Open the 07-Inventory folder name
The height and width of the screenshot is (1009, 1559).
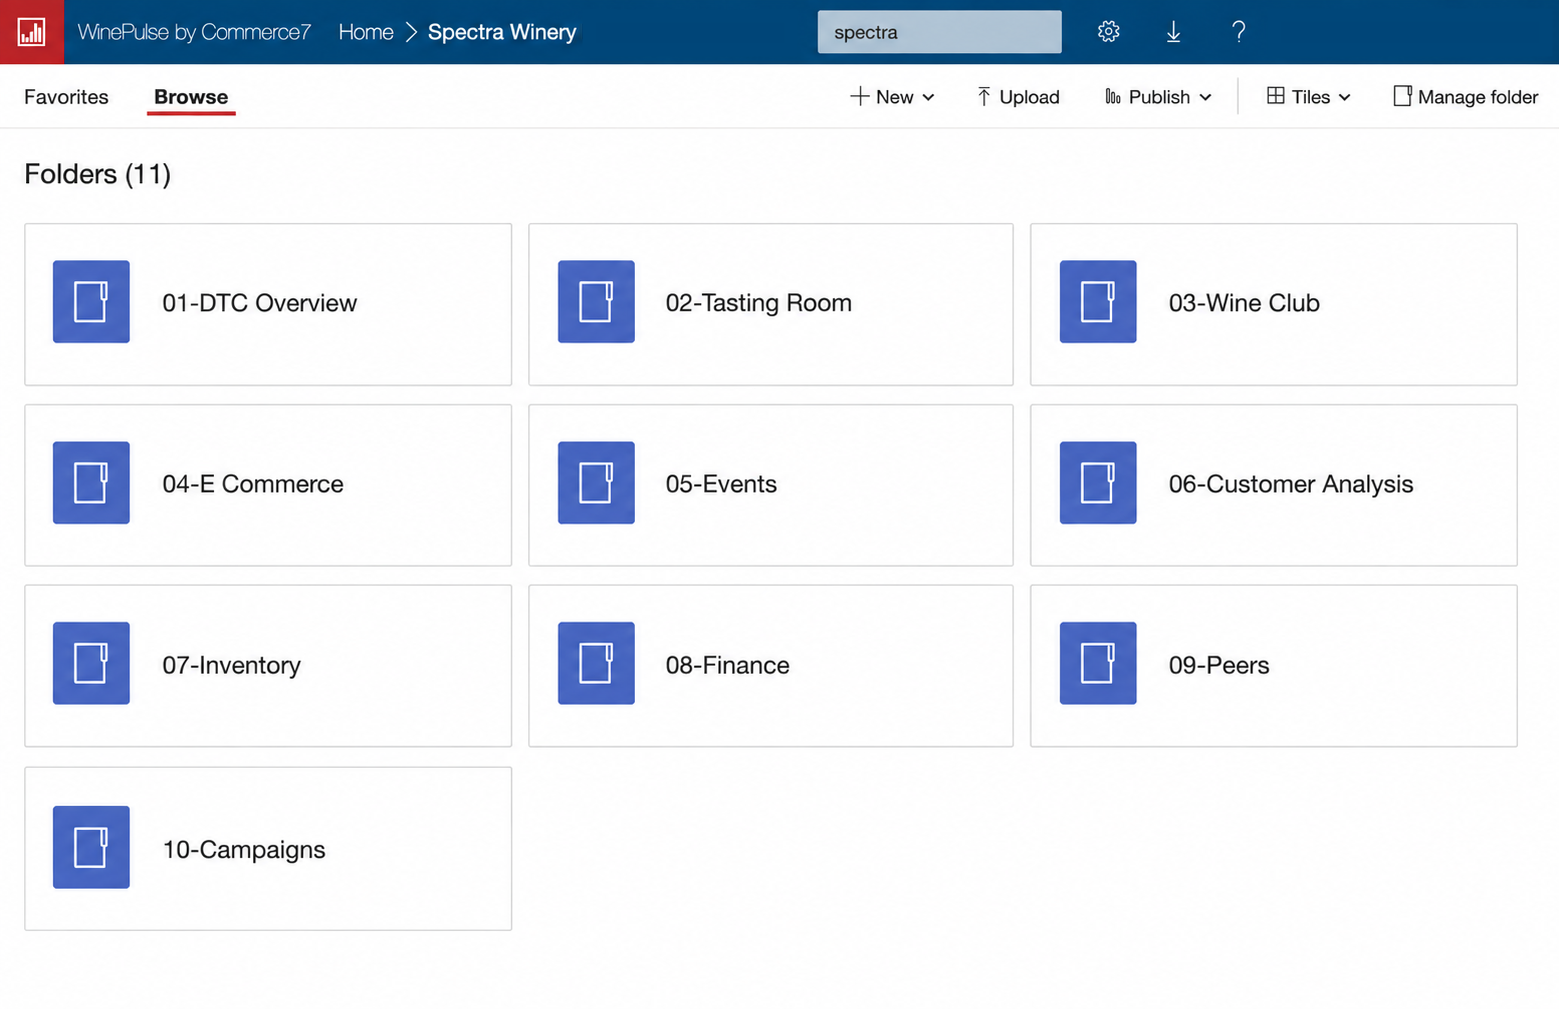click(x=231, y=665)
